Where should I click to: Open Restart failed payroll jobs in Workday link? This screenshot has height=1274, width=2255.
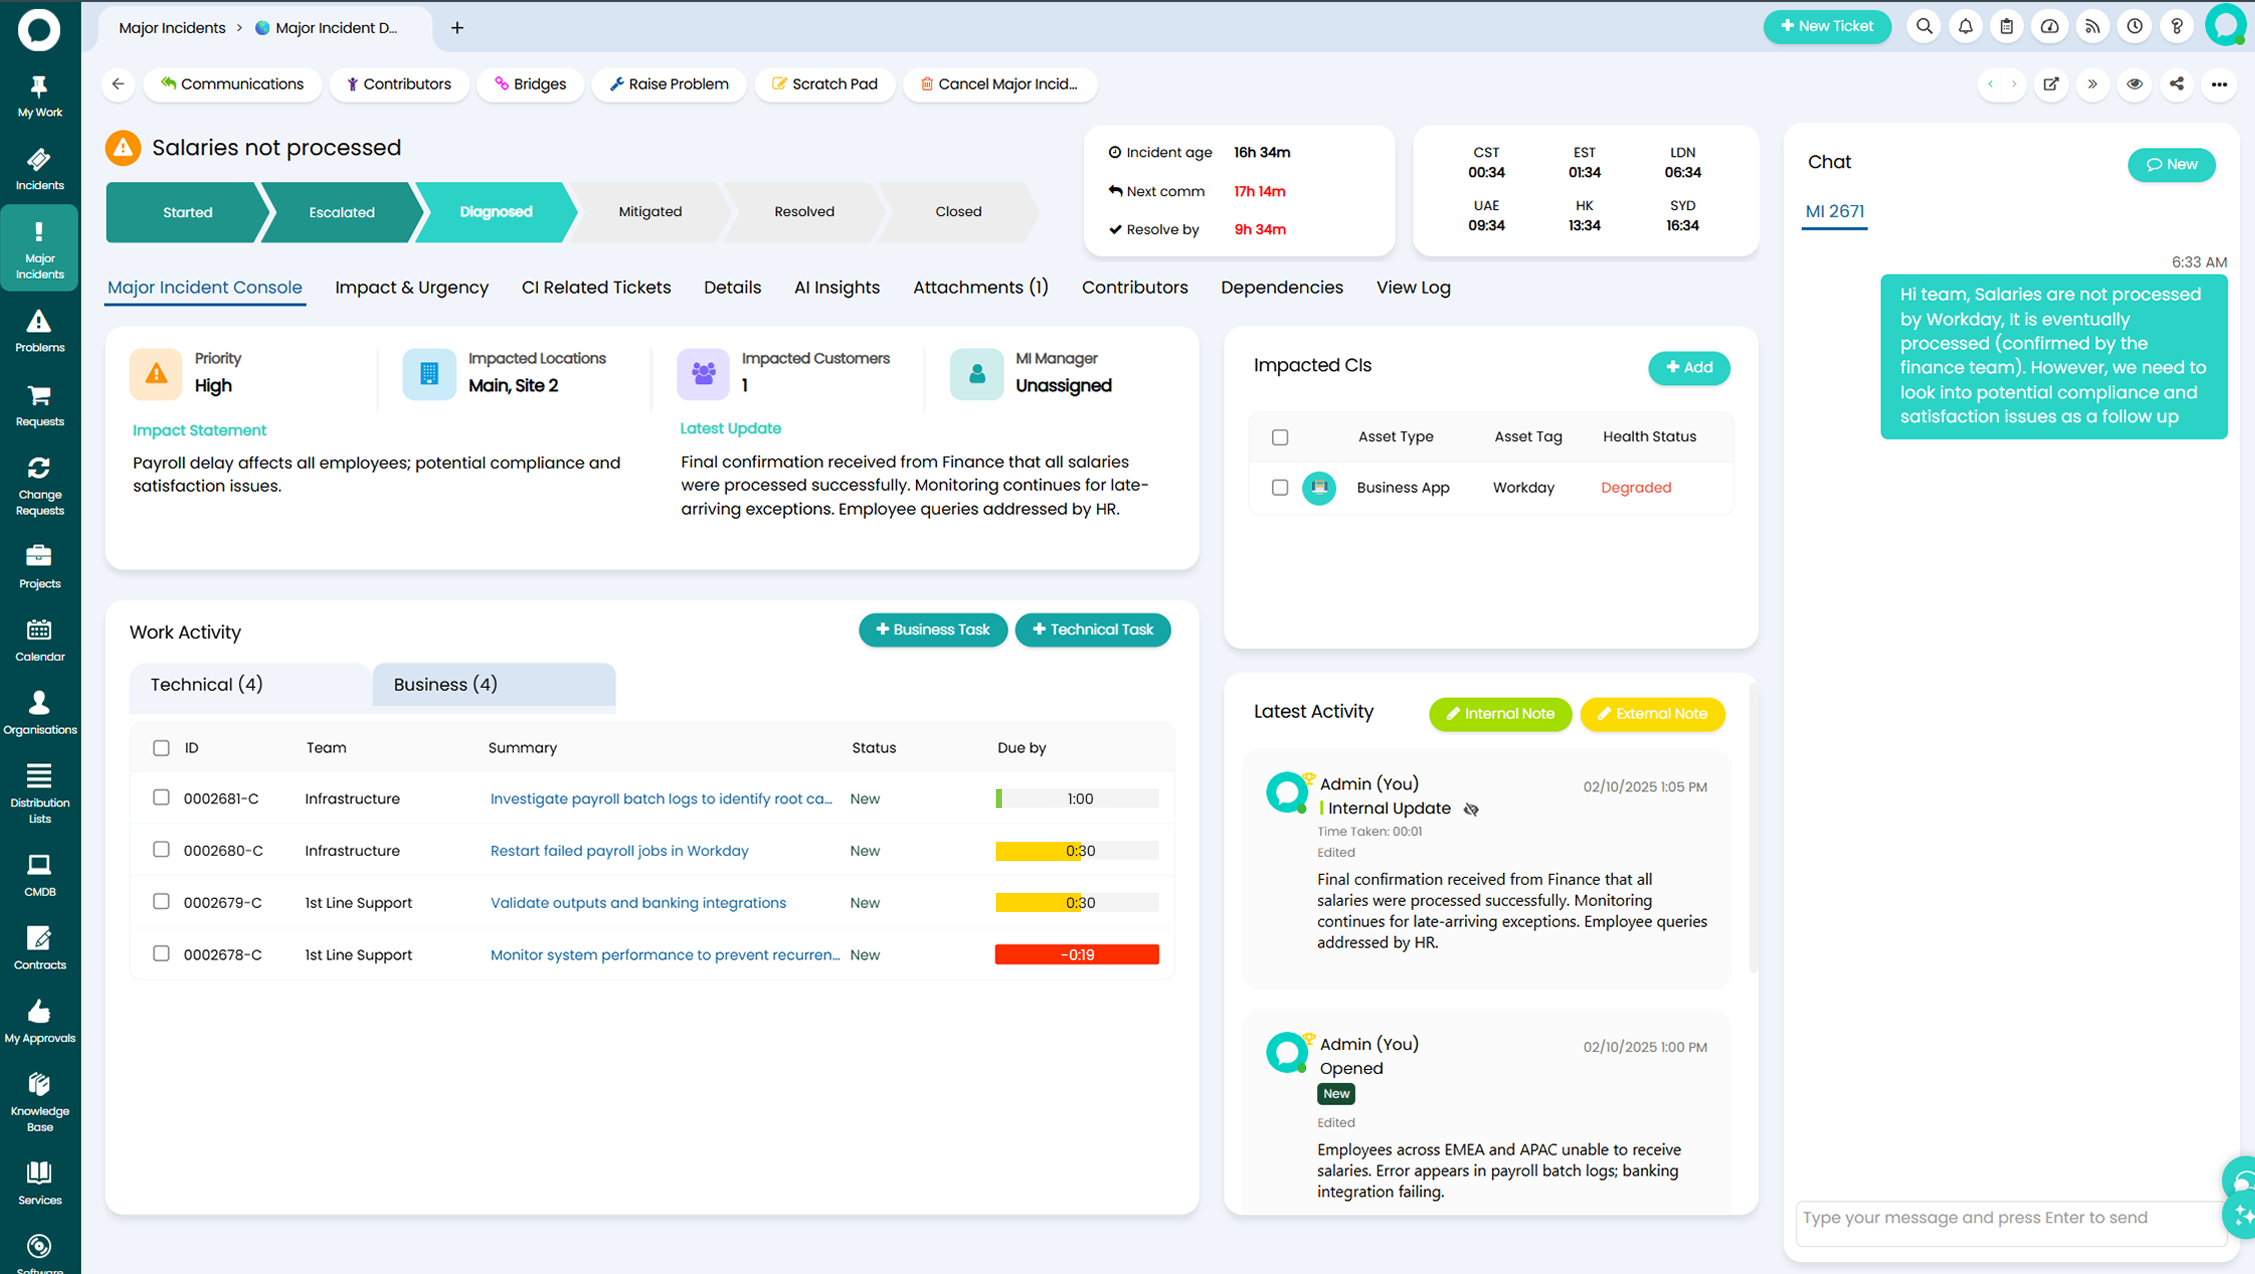click(619, 851)
